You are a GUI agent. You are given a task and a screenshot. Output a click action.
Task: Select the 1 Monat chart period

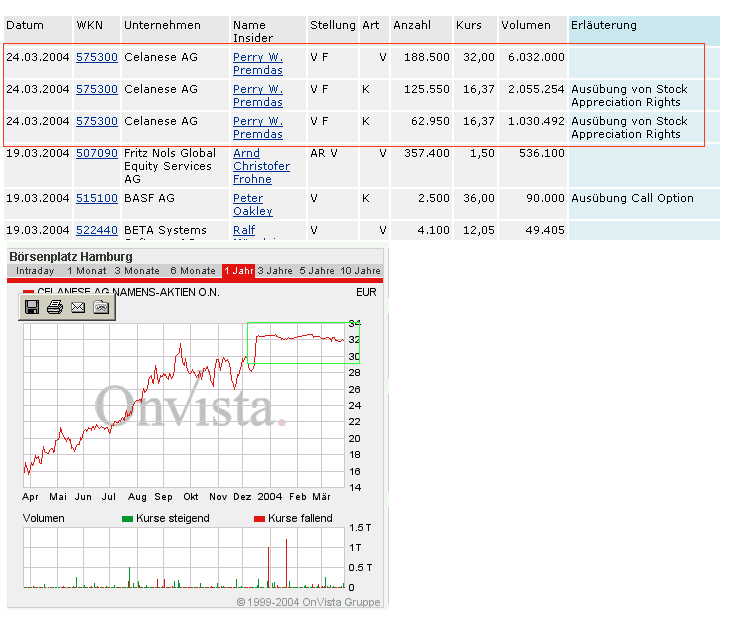[x=86, y=271]
